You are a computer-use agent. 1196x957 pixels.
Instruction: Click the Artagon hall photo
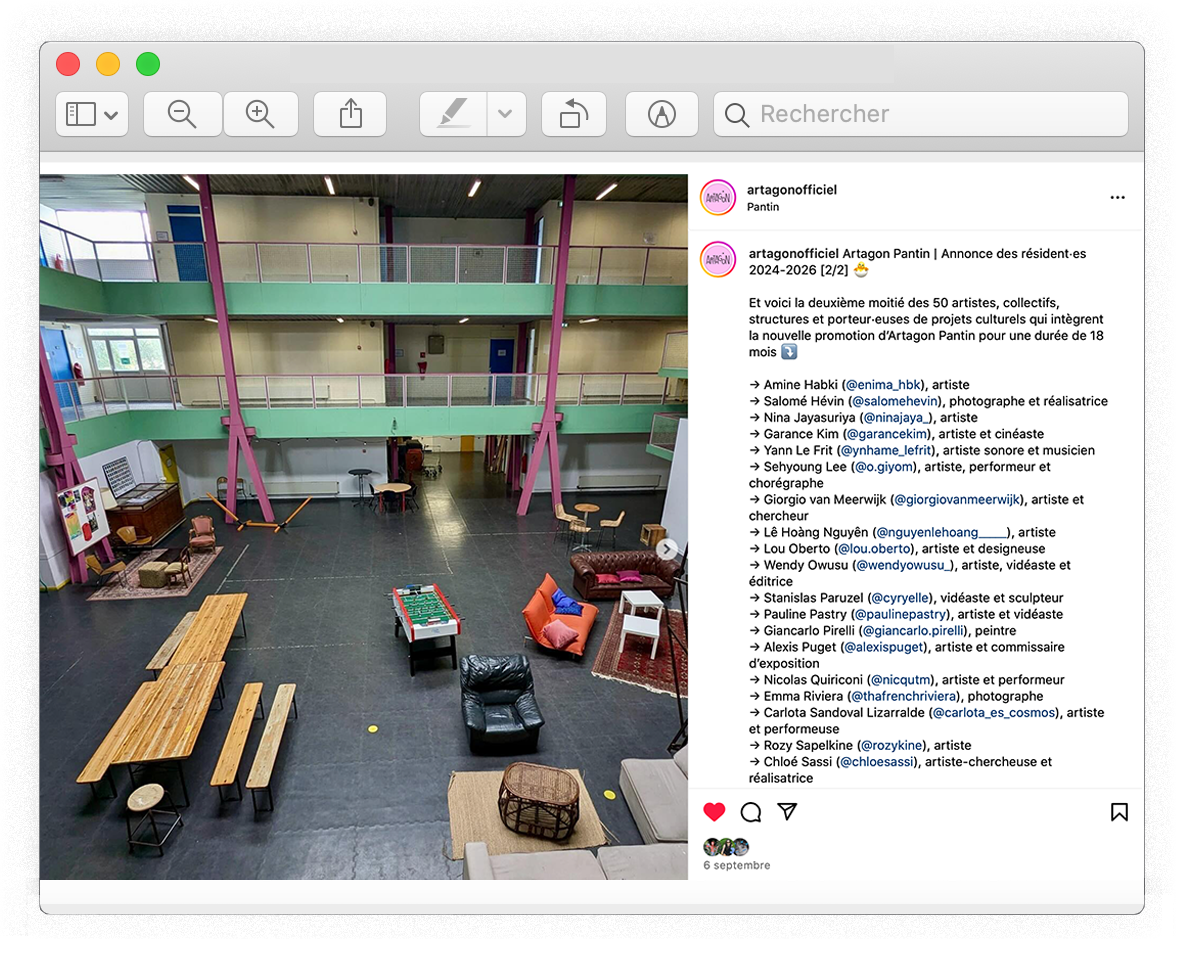click(364, 527)
